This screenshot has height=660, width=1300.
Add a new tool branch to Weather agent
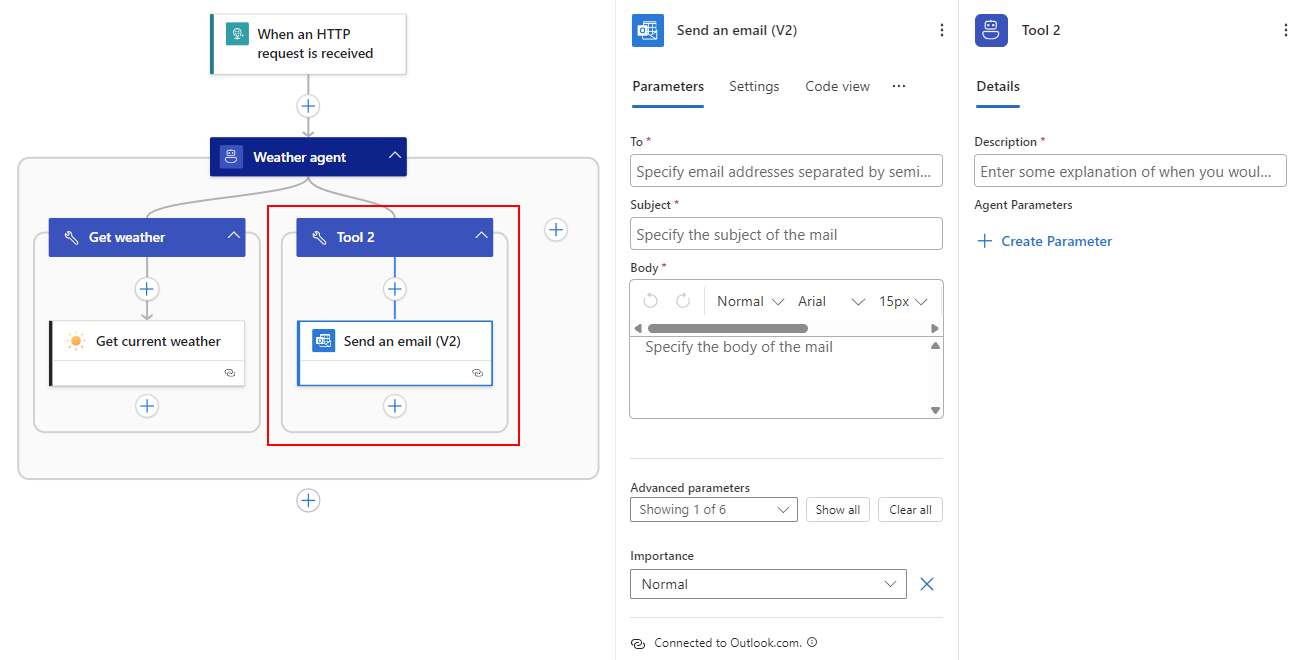click(x=556, y=230)
